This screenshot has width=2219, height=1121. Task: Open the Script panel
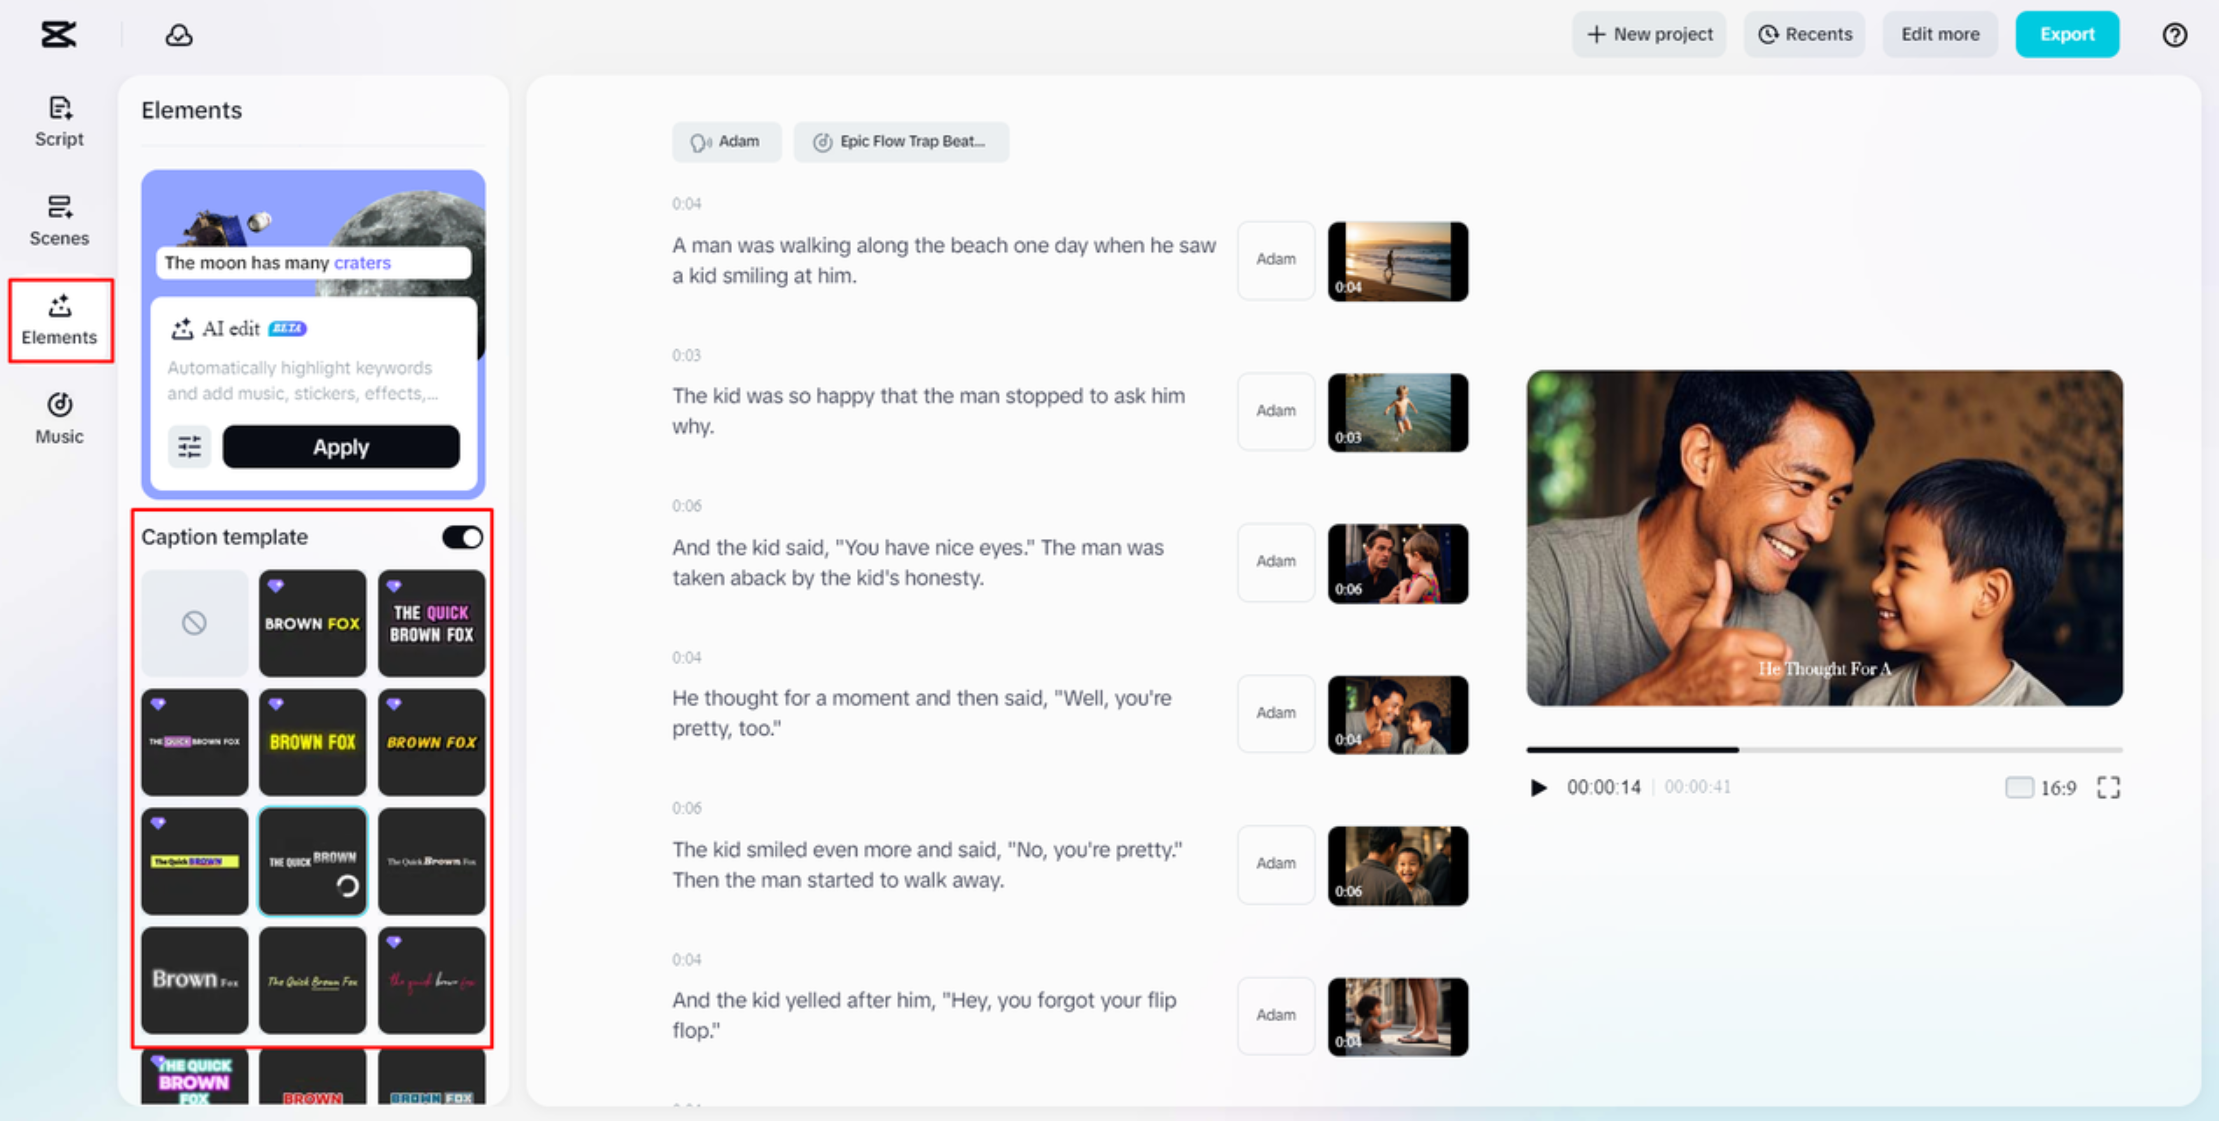(59, 121)
